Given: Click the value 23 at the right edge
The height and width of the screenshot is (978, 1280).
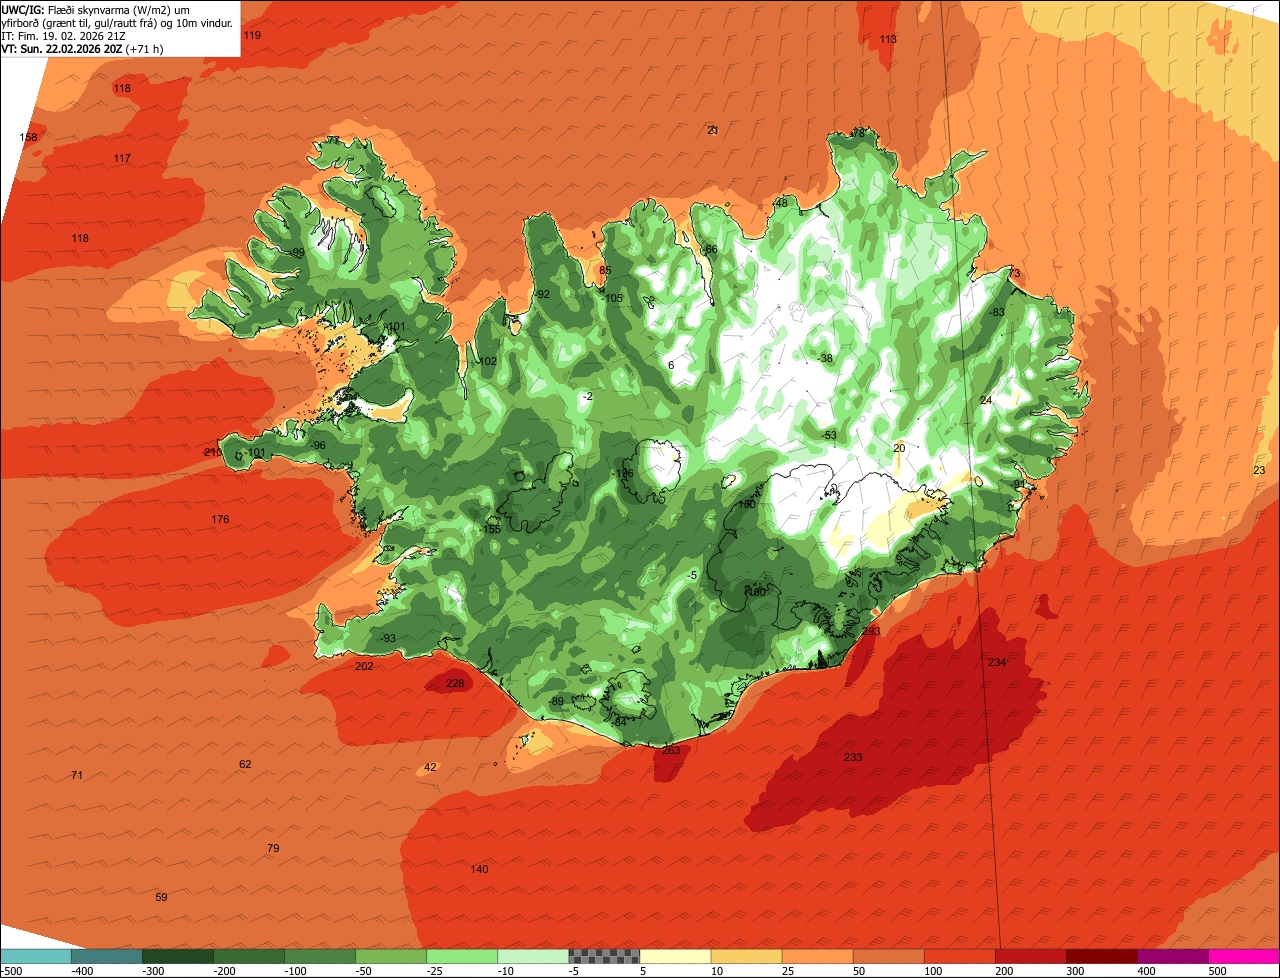Looking at the screenshot, I should pyautogui.click(x=1259, y=470).
